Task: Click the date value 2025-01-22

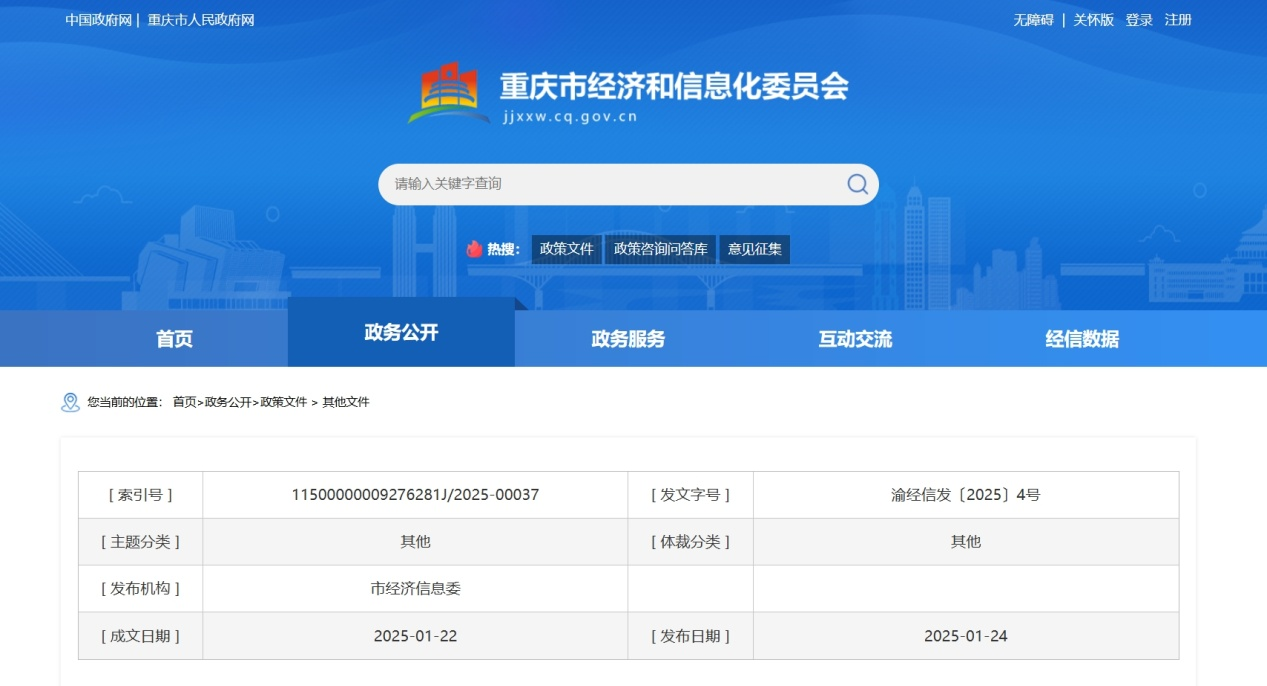Action: point(415,636)
